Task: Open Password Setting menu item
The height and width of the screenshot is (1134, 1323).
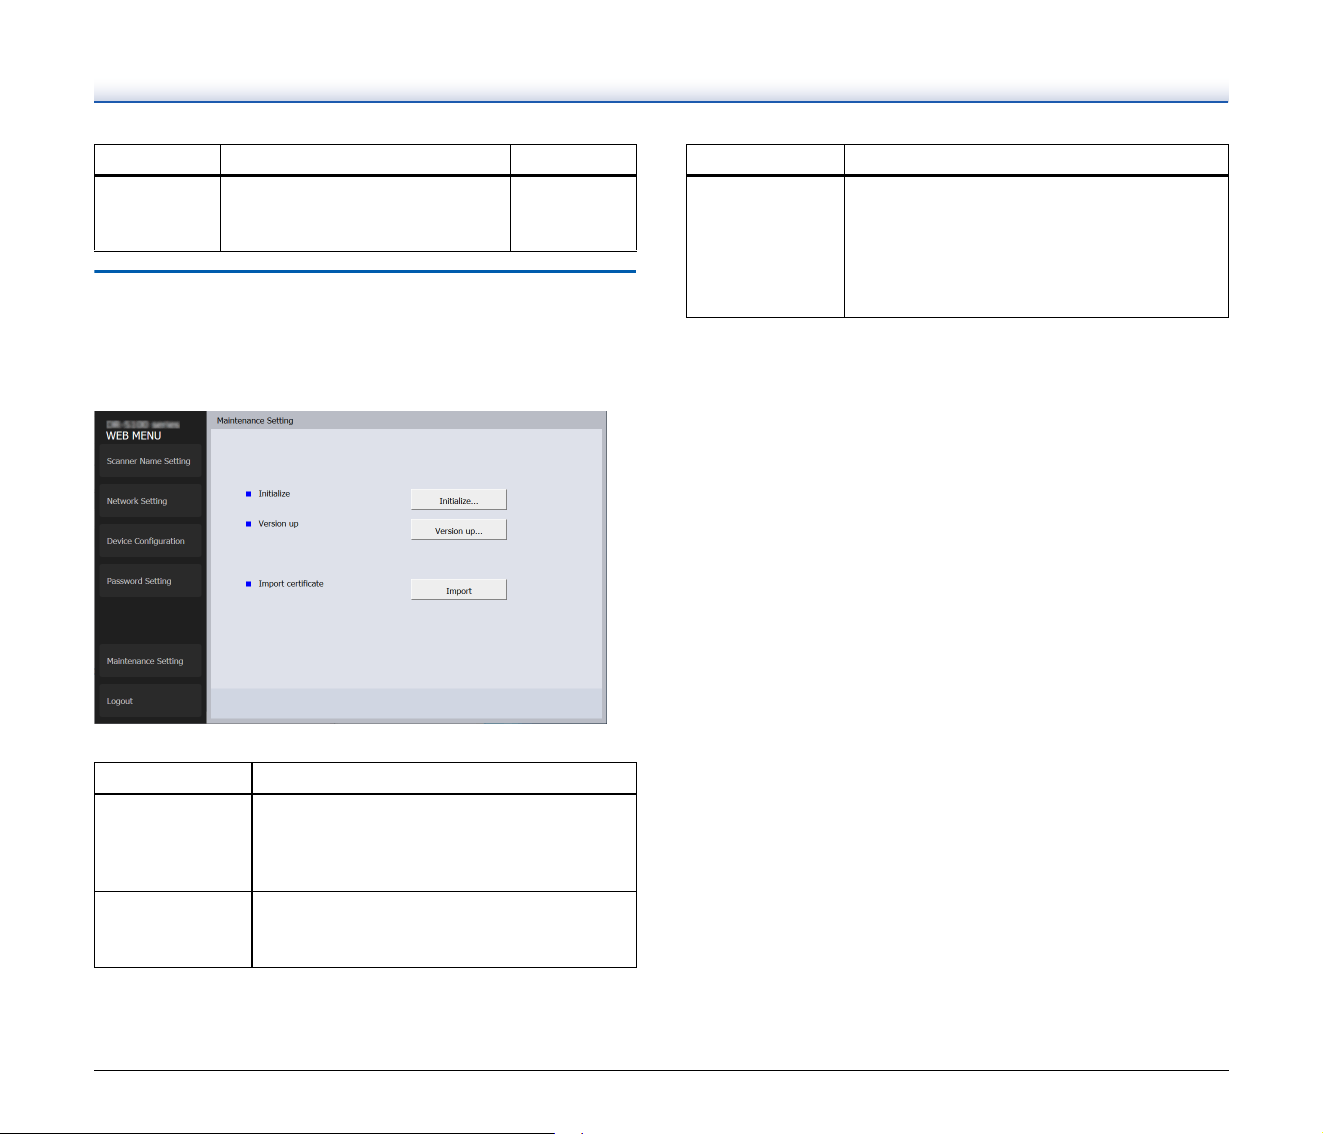Action: tap(150, 581)
